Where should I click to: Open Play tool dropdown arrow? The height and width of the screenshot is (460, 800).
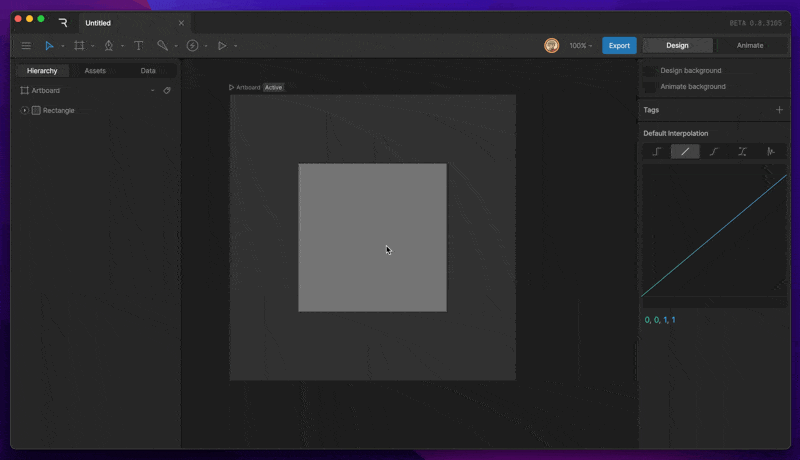[x=235, y=46]
